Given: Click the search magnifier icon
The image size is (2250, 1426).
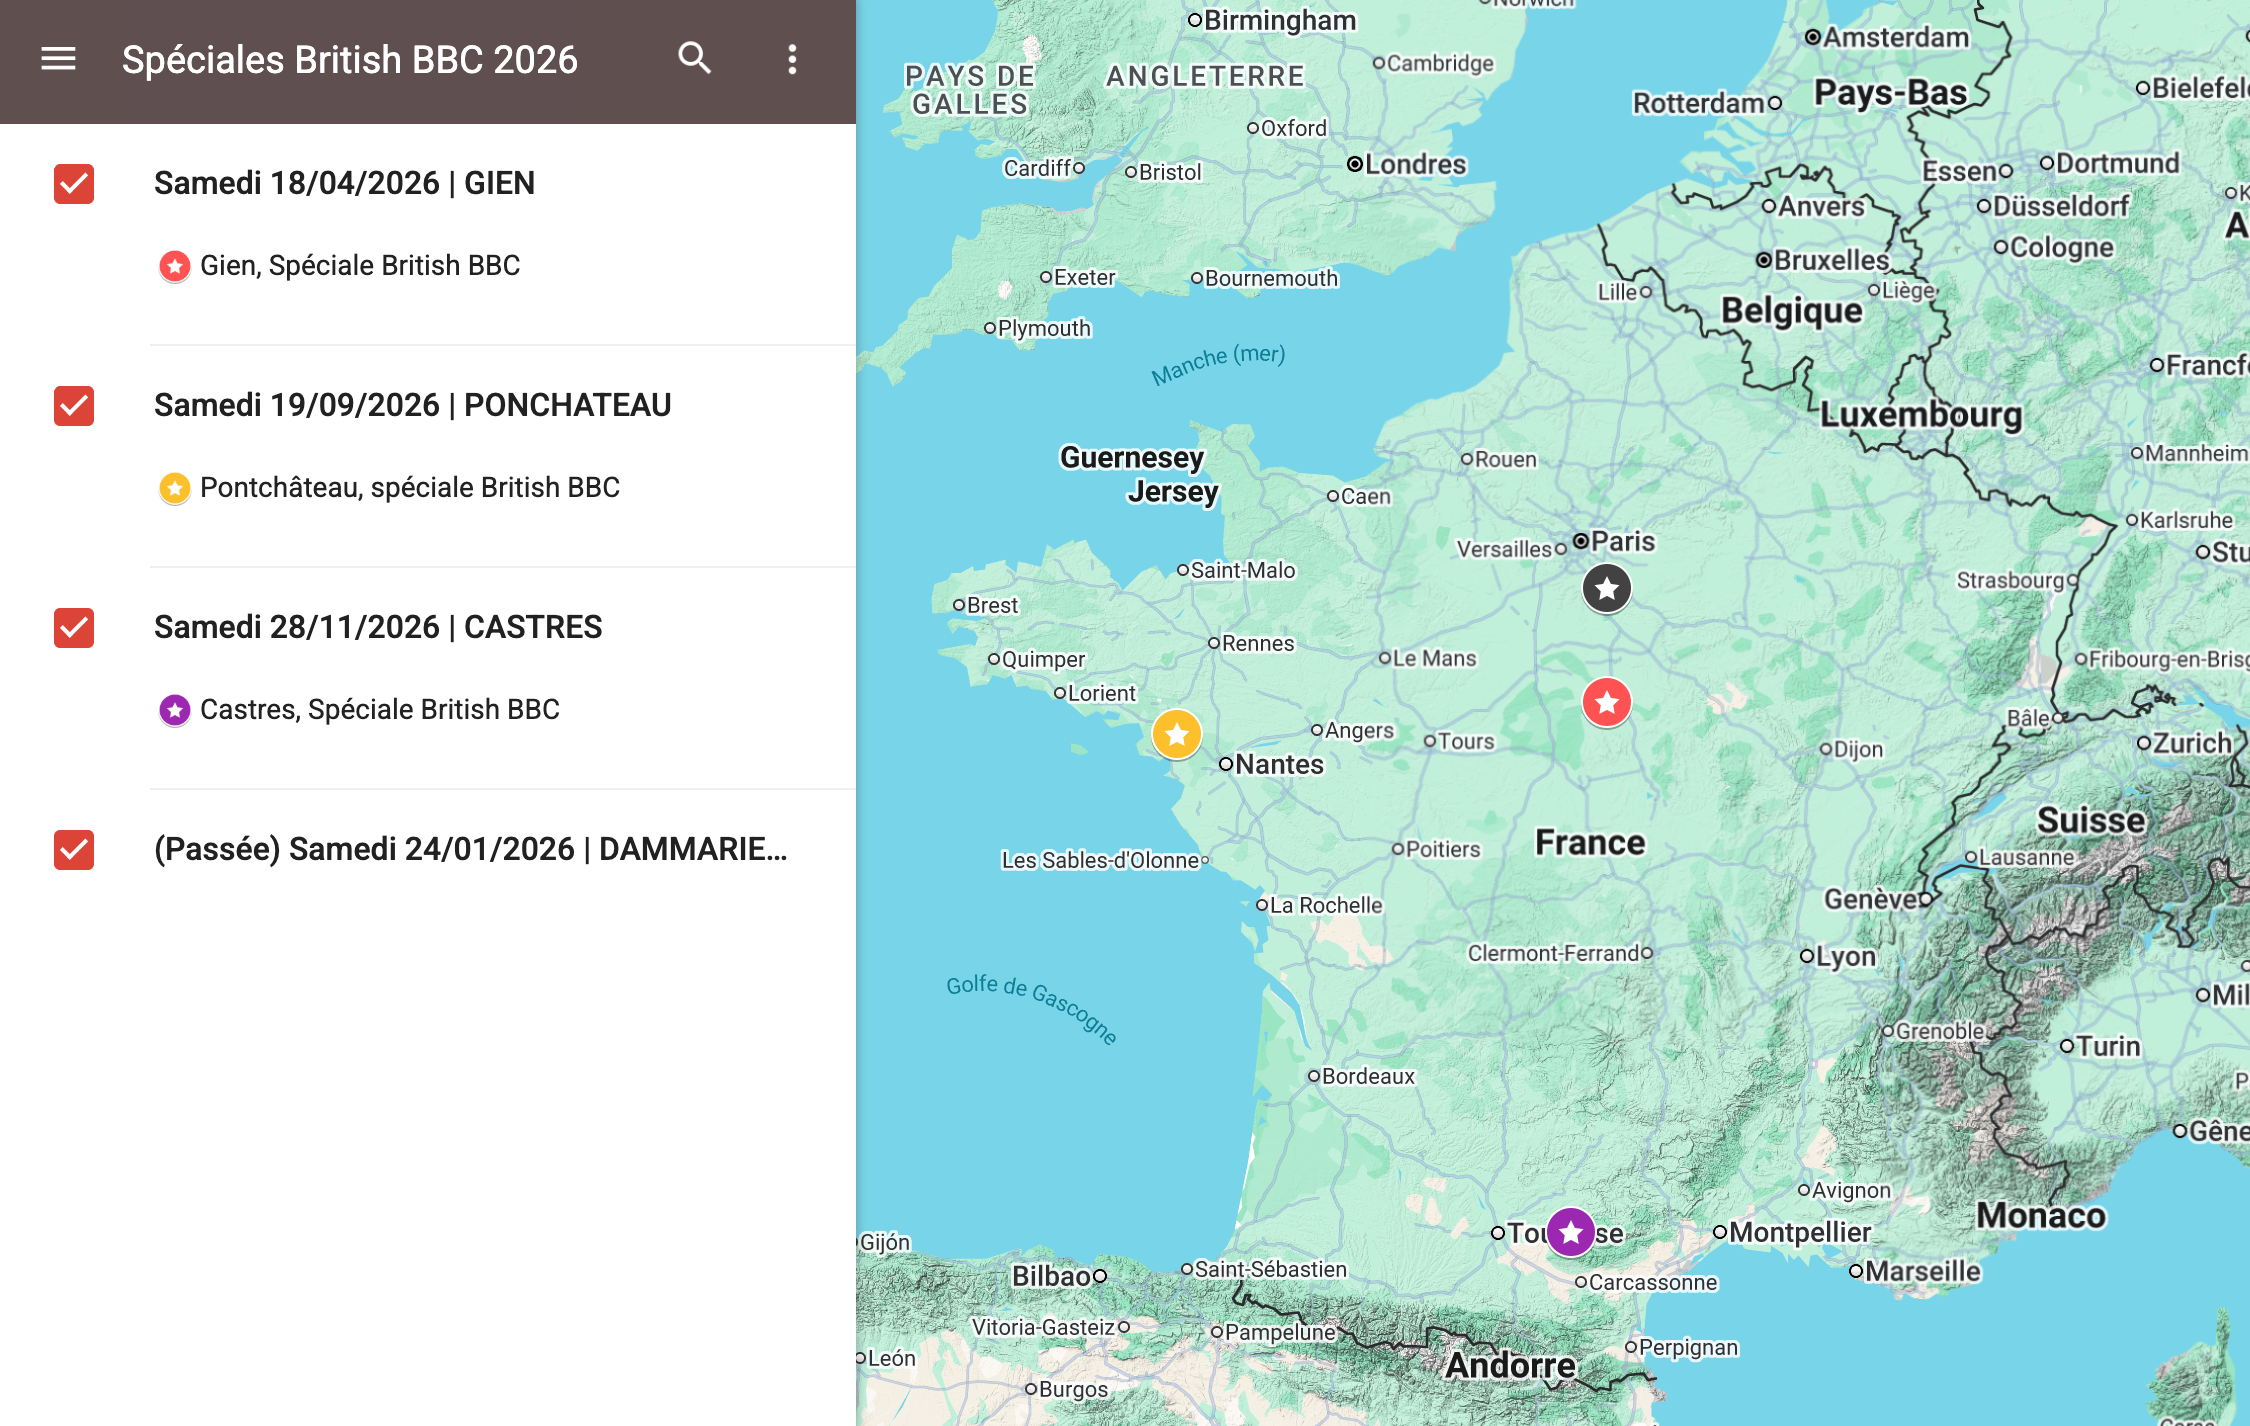Looking at the screenshot, I should [694, 59].
